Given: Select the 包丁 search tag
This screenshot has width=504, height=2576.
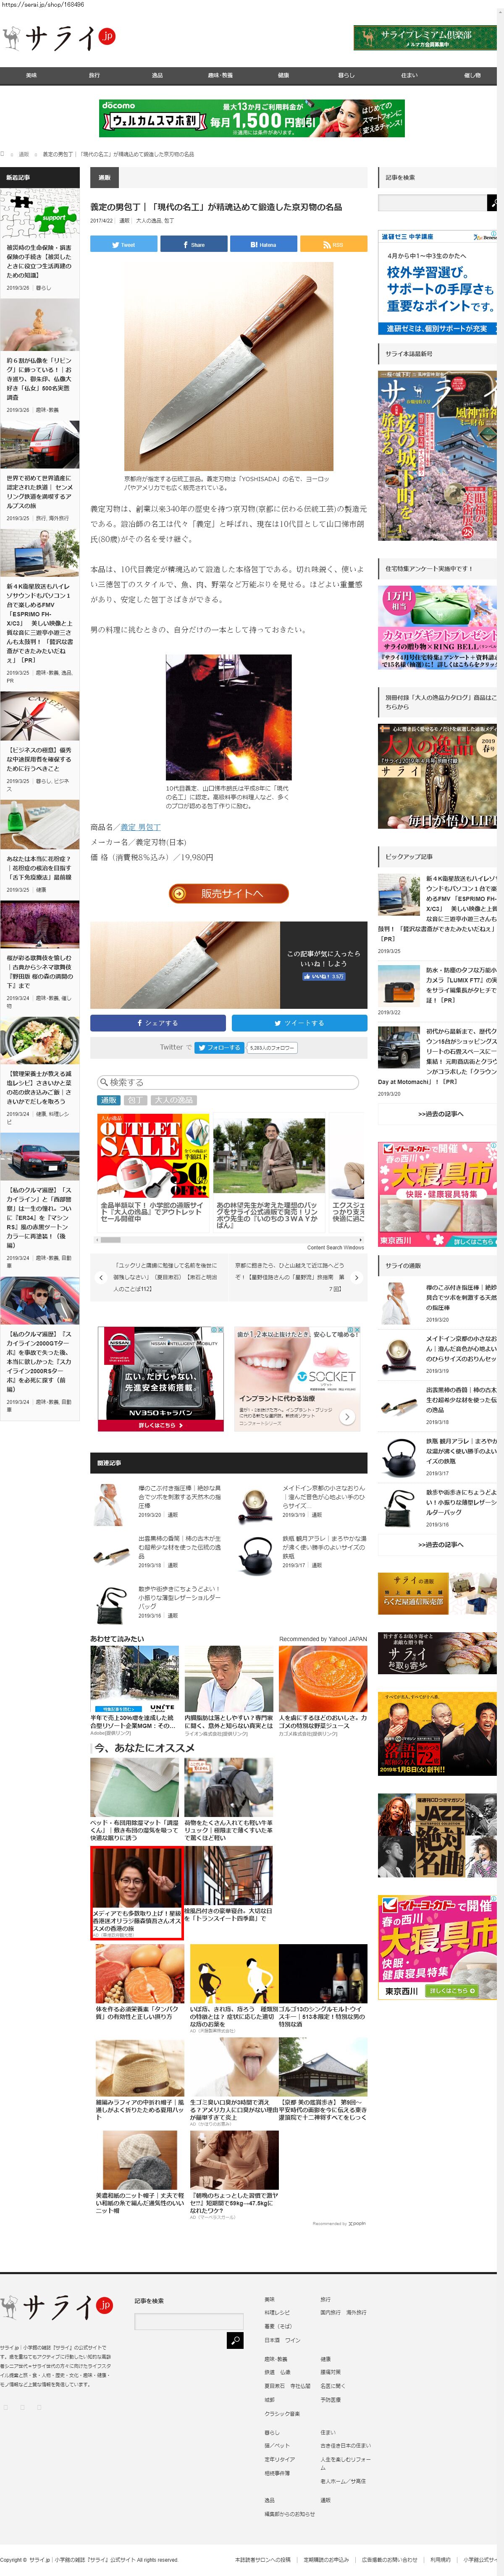Looking at the screenshot, I should (x=136, y=1100).
